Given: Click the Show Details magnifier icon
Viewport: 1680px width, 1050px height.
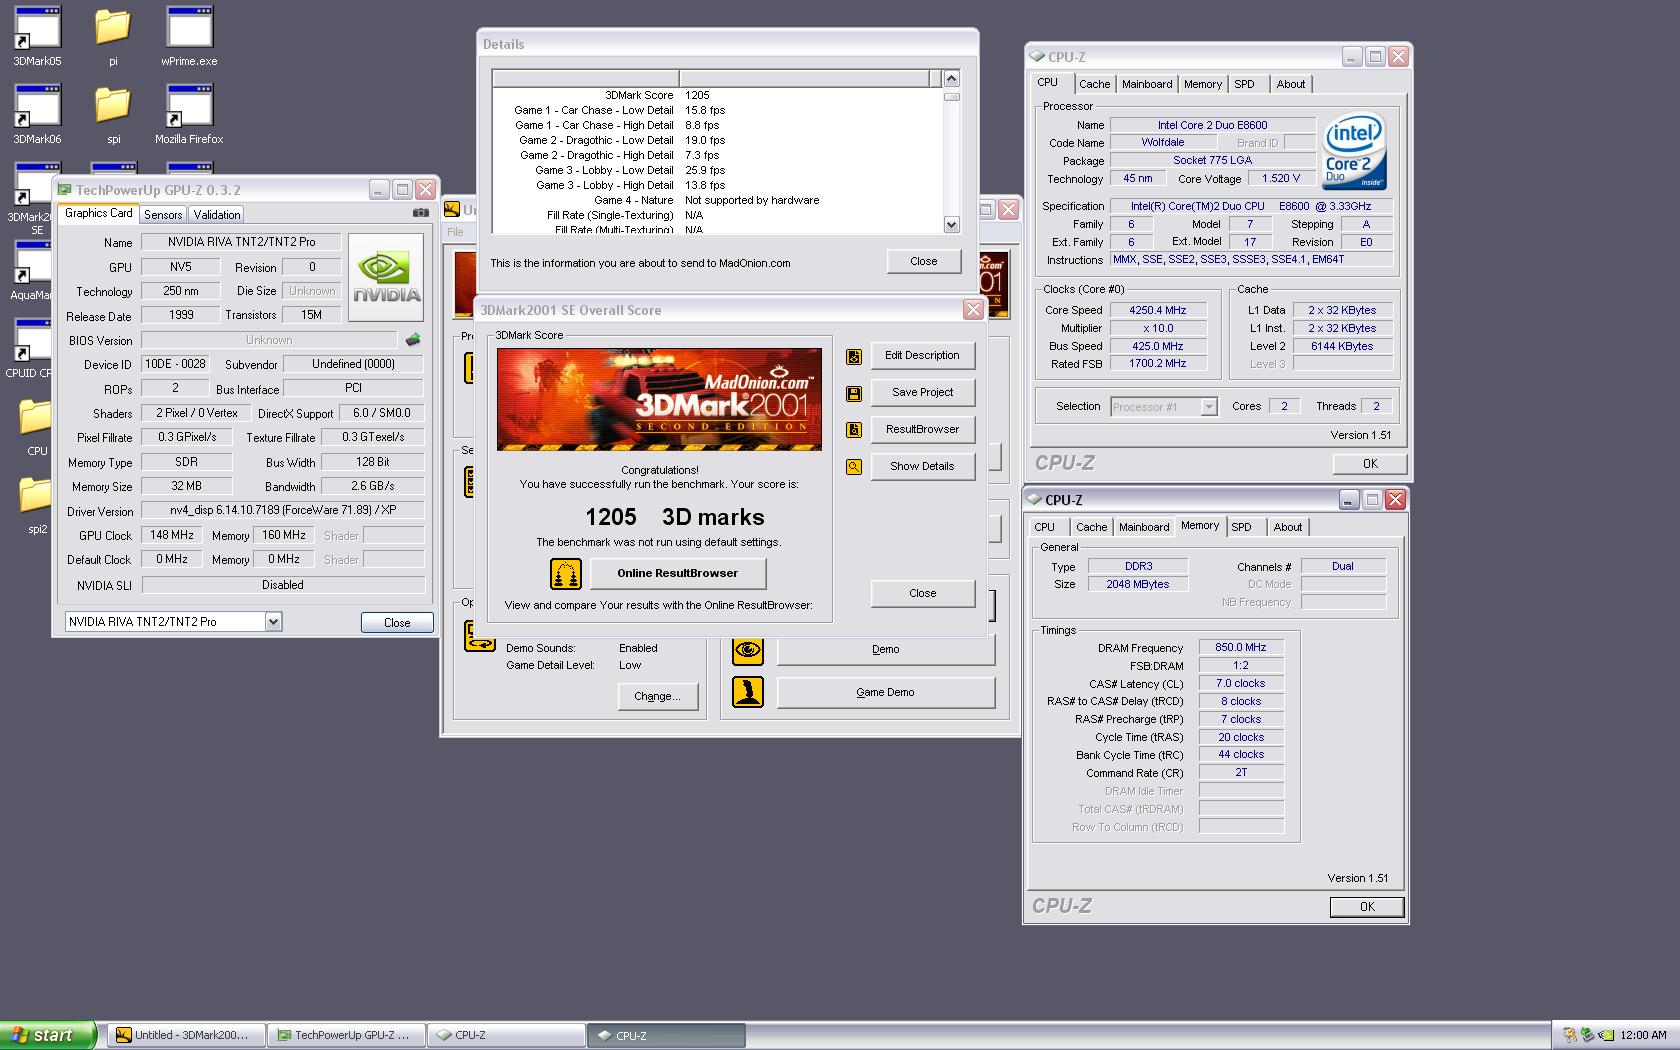Looking at the screenshot, I should pyautogui.click(x=854, y=467).
